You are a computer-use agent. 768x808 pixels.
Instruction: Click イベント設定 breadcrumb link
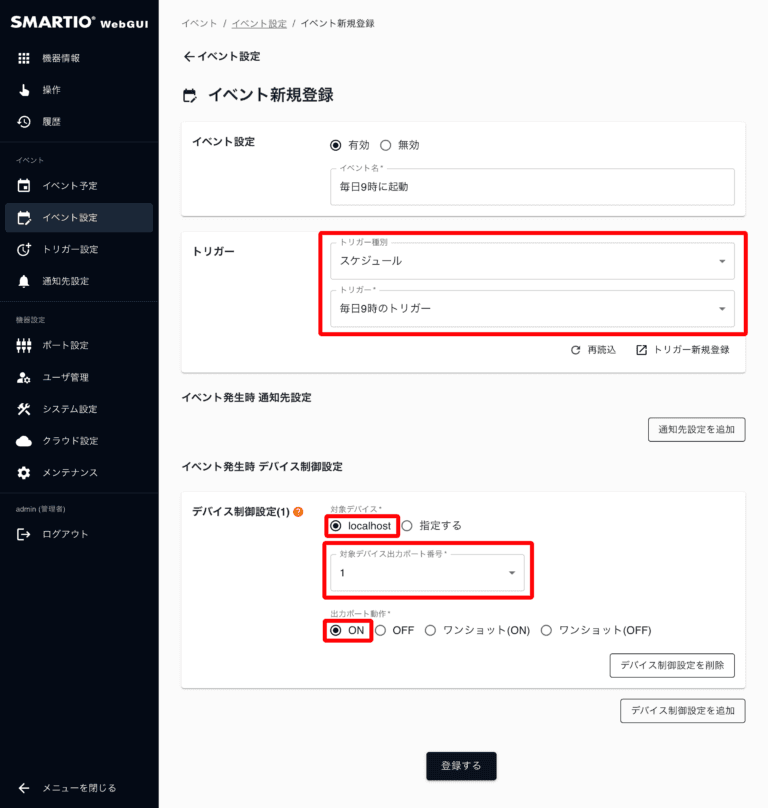tap(259, 24)
